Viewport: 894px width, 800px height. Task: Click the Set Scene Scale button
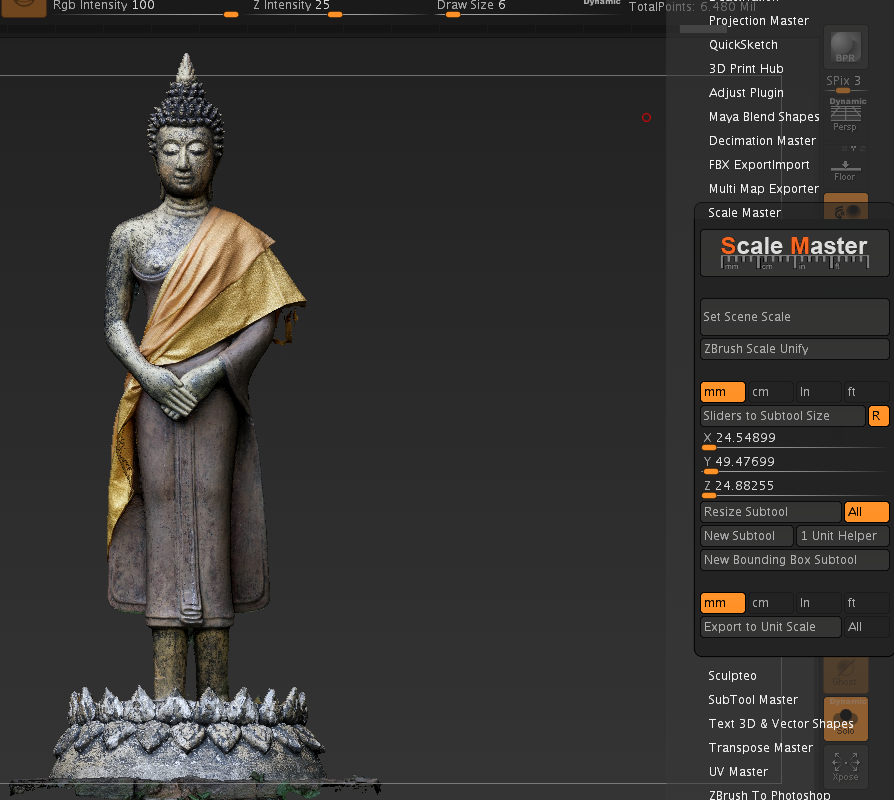click(x=794, y=317)
